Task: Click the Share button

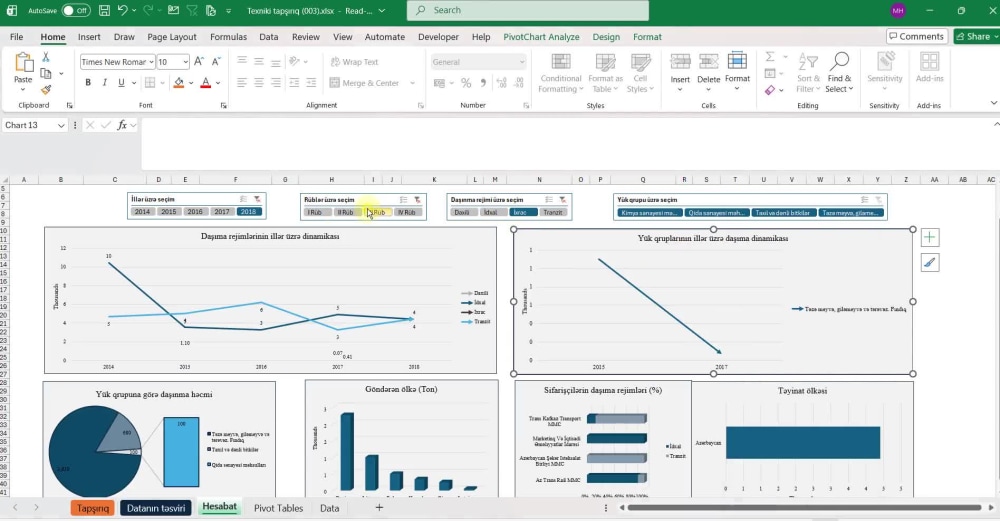Action: click(x=976, y=36)
